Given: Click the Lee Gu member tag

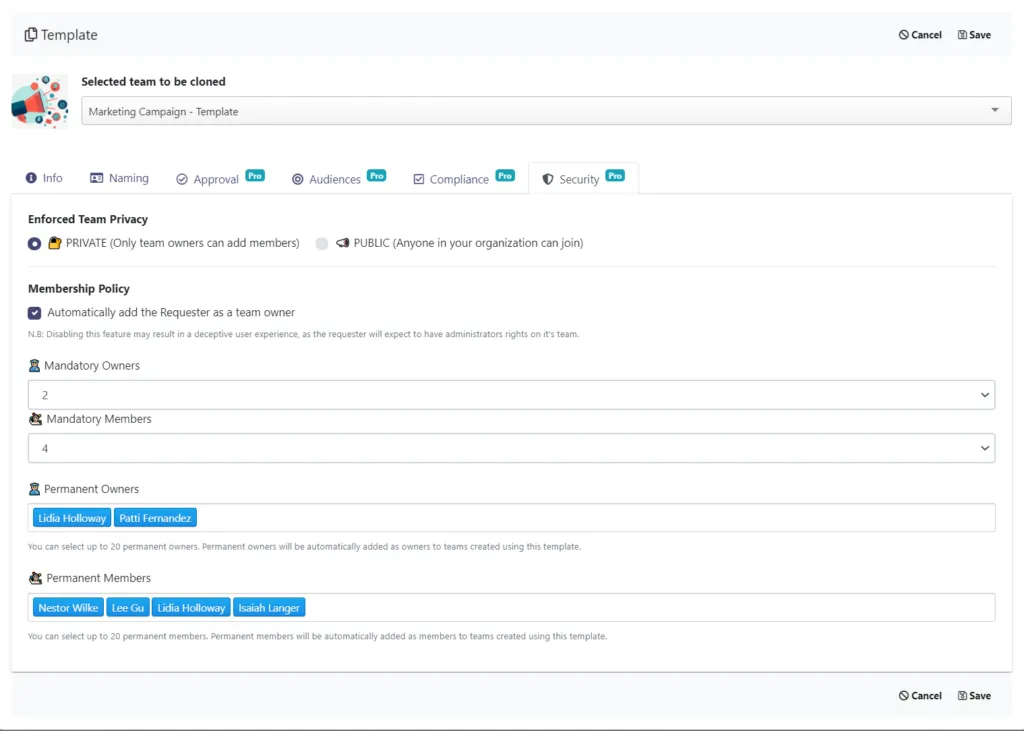Looking at the screenshot, I should tap(127, 608).
